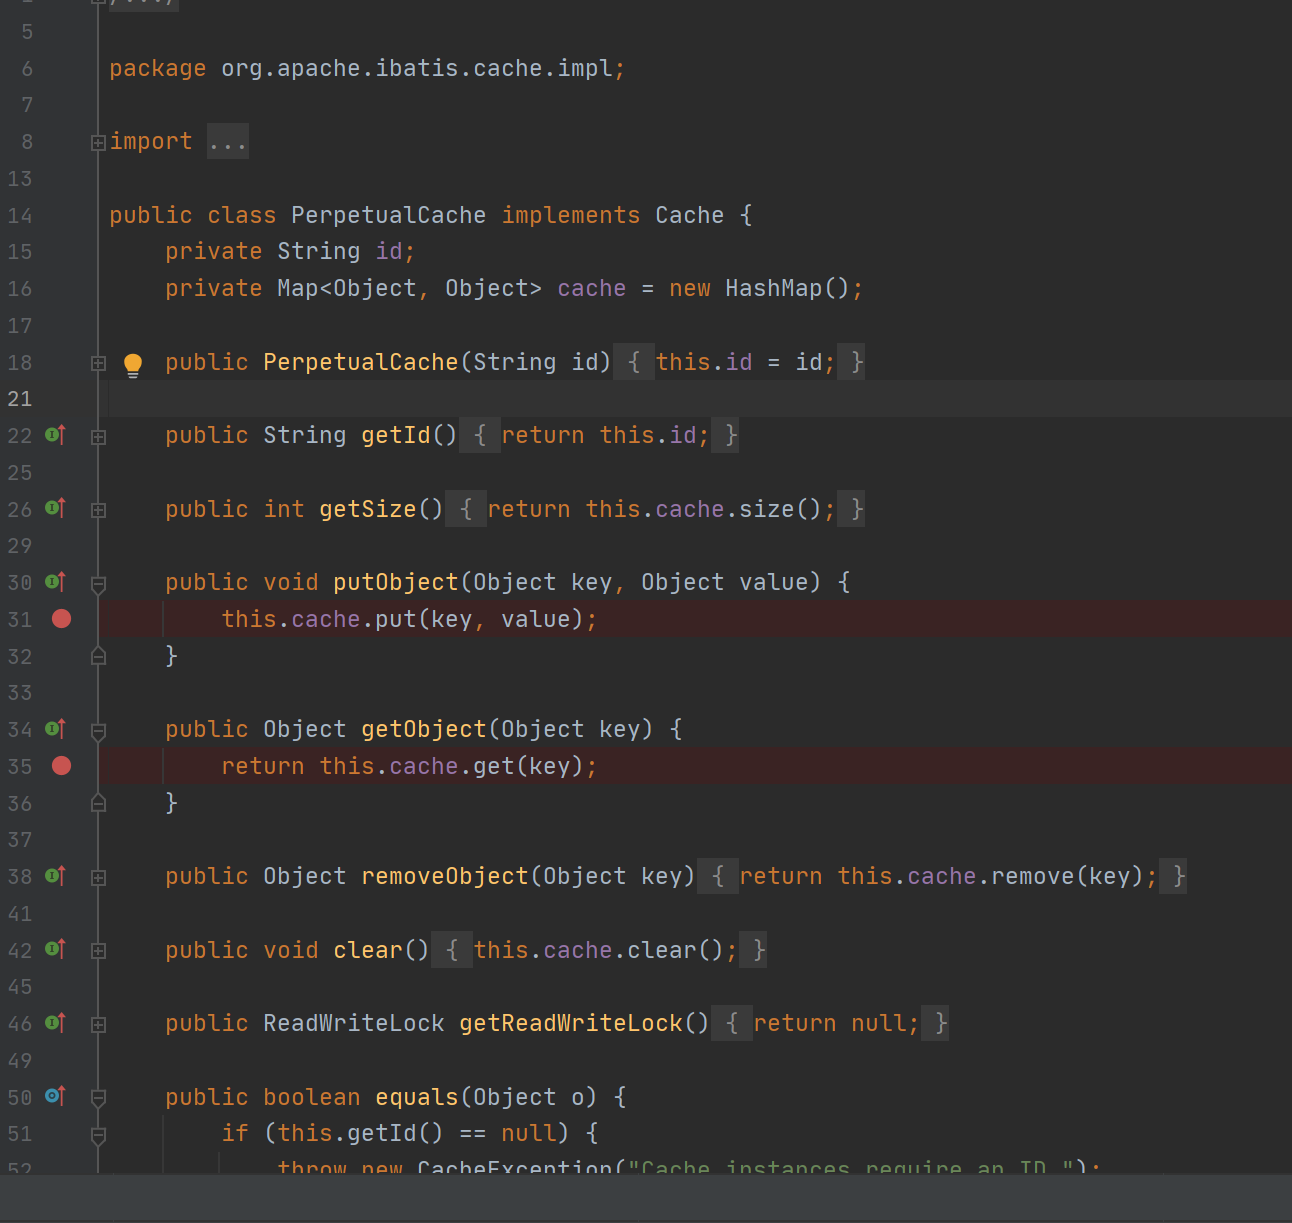
Task: Click the Cache interface name on line 14
Action: pyautogui.click(x=689, y=215)
